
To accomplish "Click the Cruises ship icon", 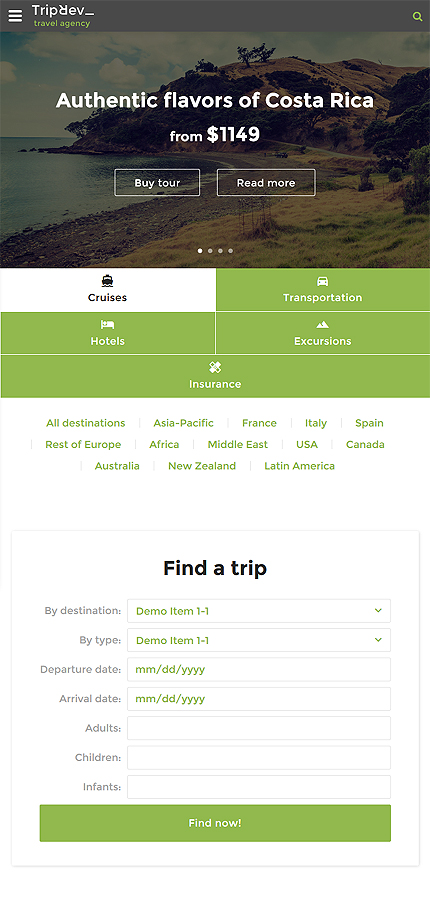I will (107, 281).
